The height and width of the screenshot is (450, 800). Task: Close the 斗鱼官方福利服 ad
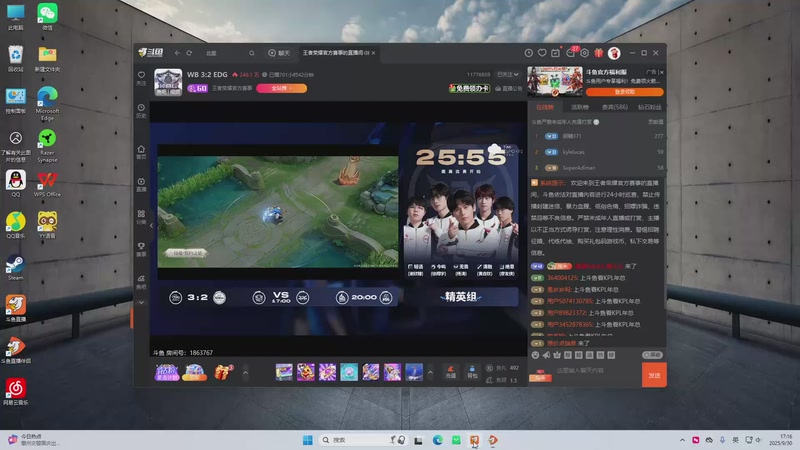point(661,72)
